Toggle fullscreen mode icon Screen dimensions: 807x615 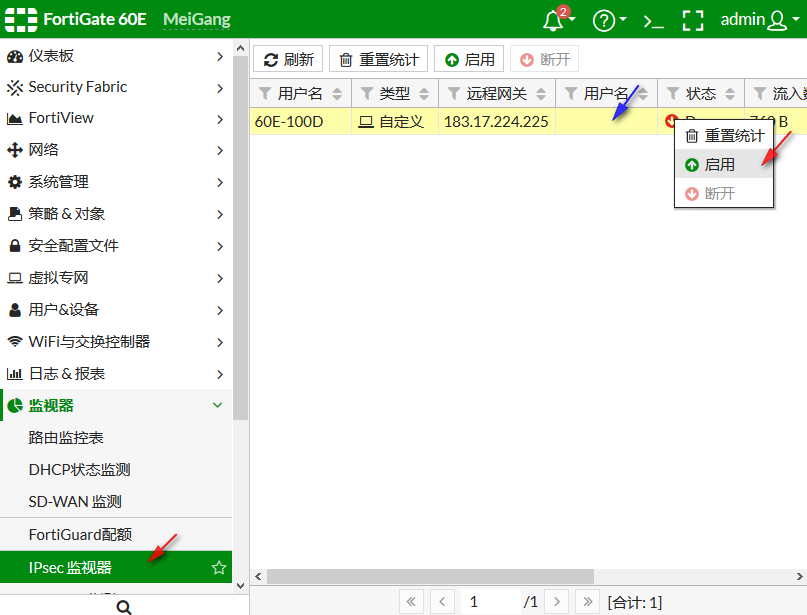point(693,21)
